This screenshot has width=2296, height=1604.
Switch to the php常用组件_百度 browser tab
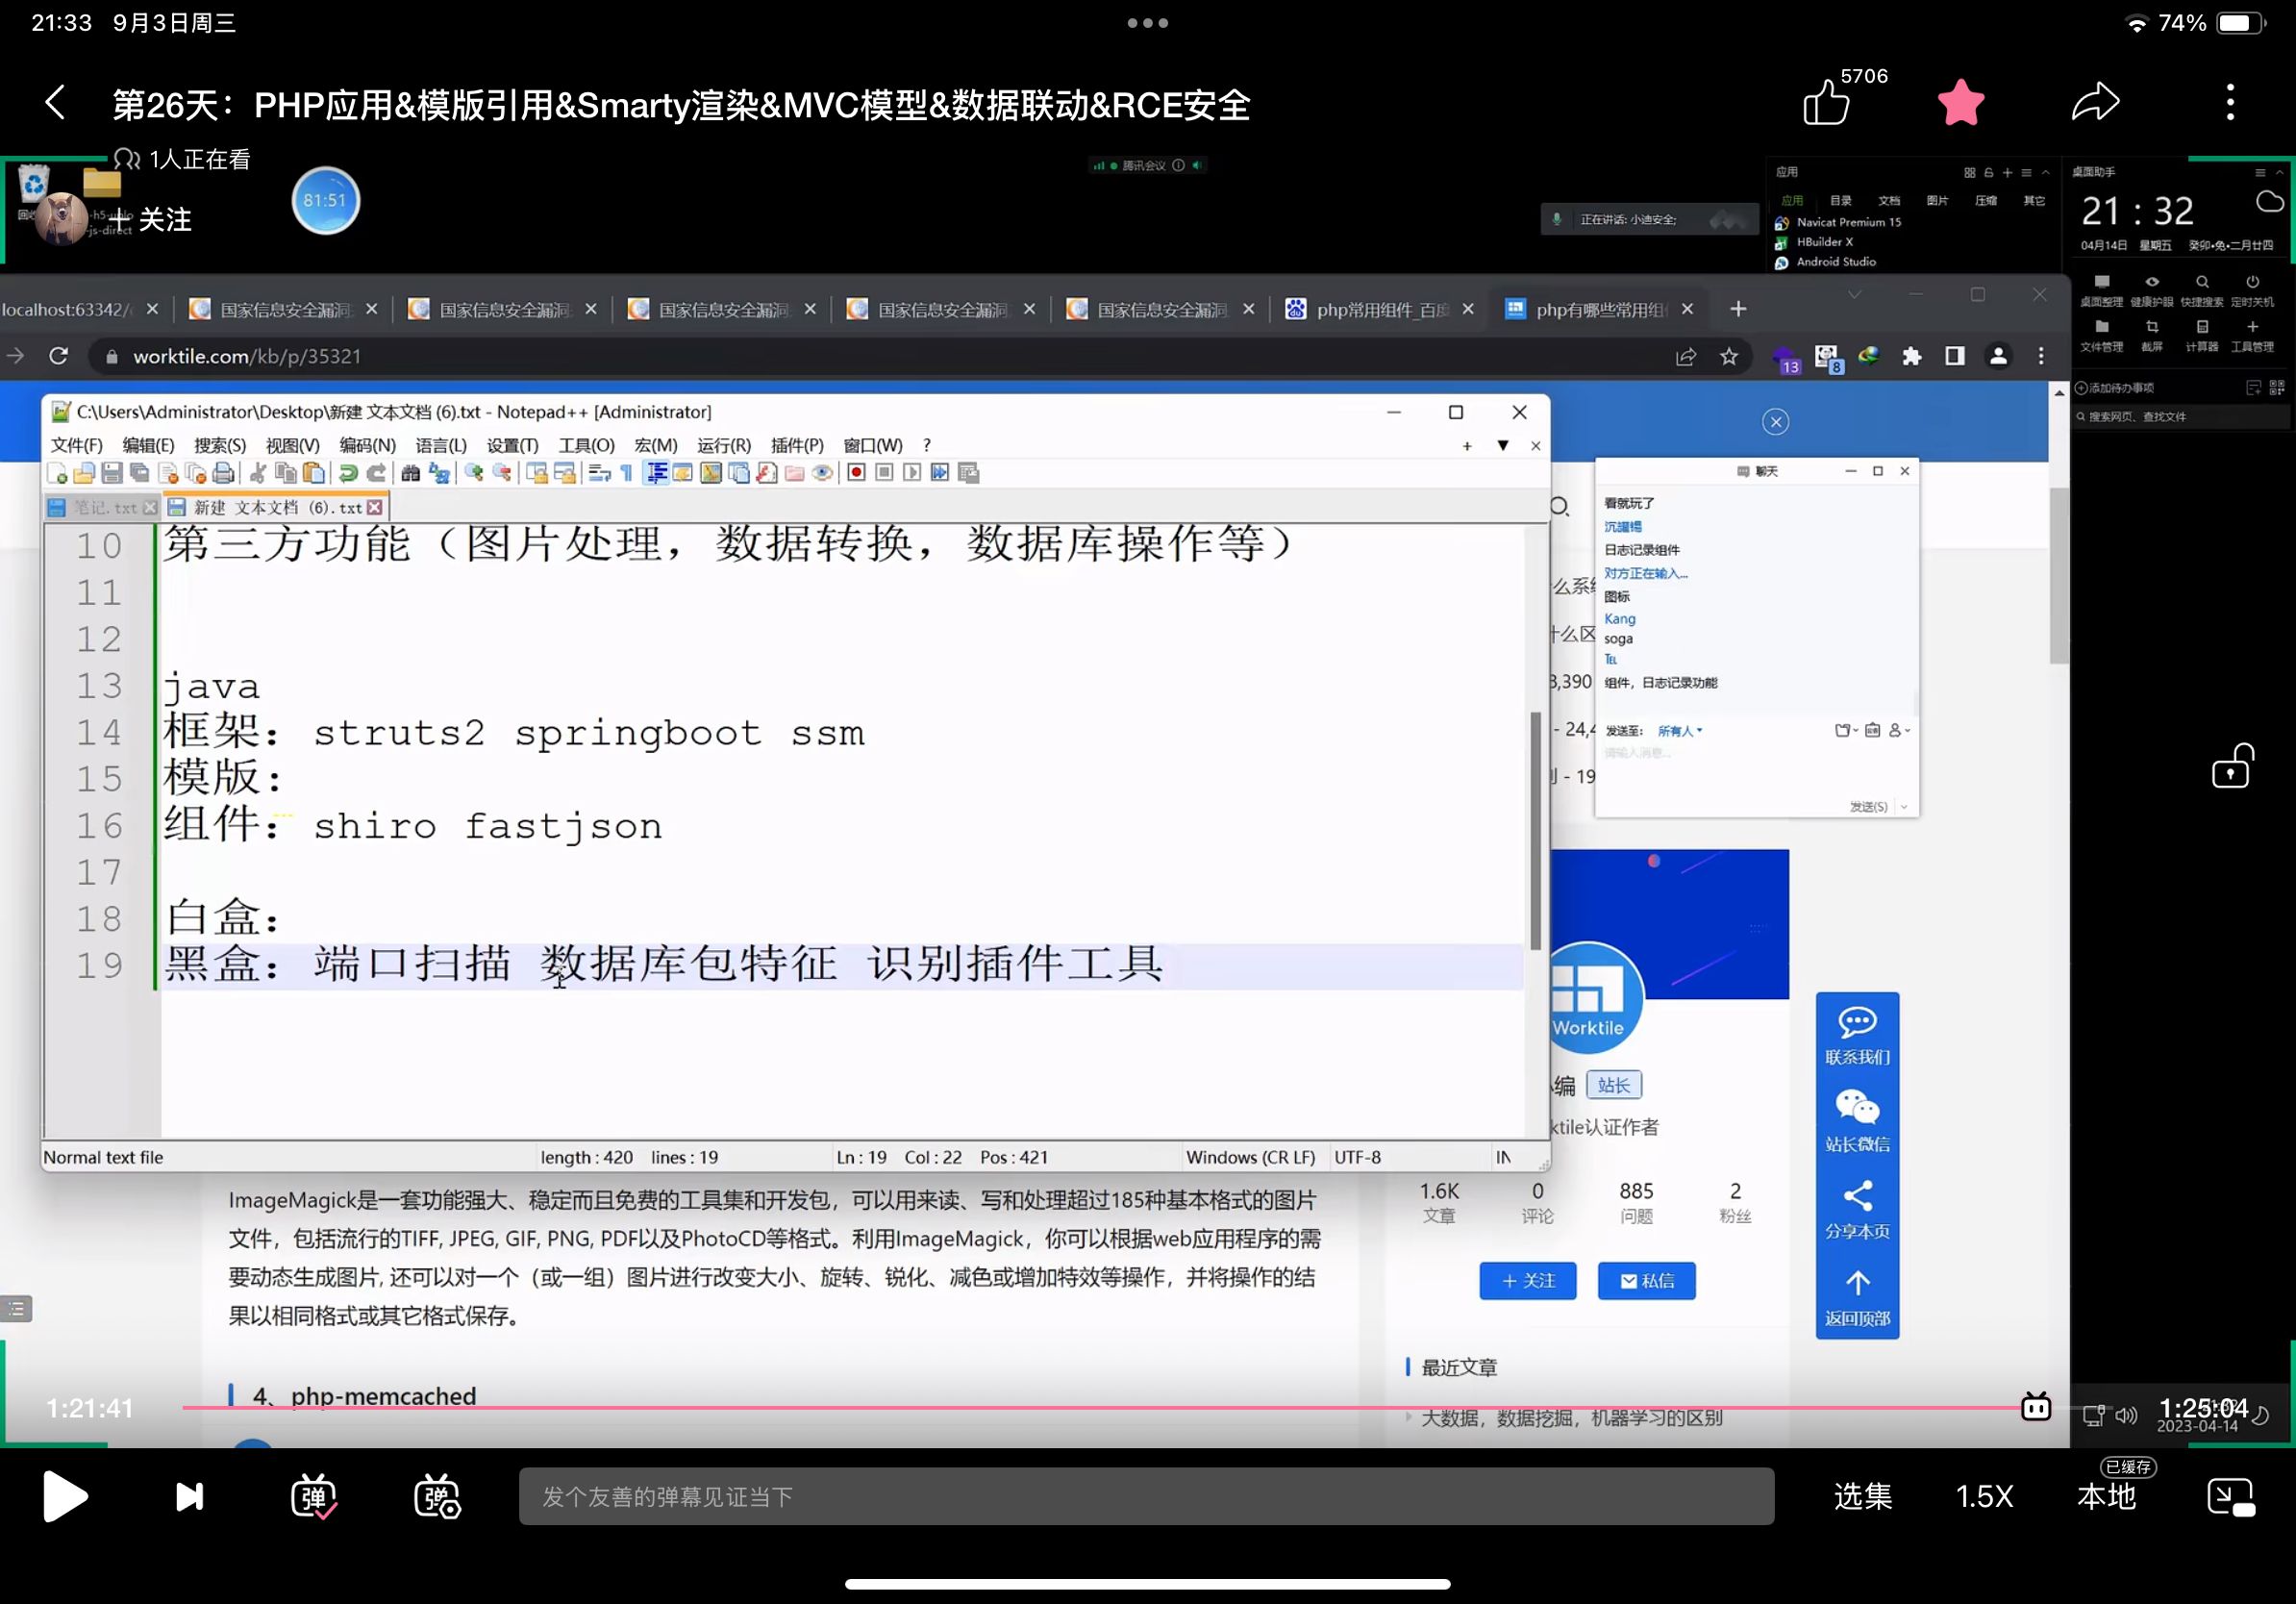click(1380, 310)
